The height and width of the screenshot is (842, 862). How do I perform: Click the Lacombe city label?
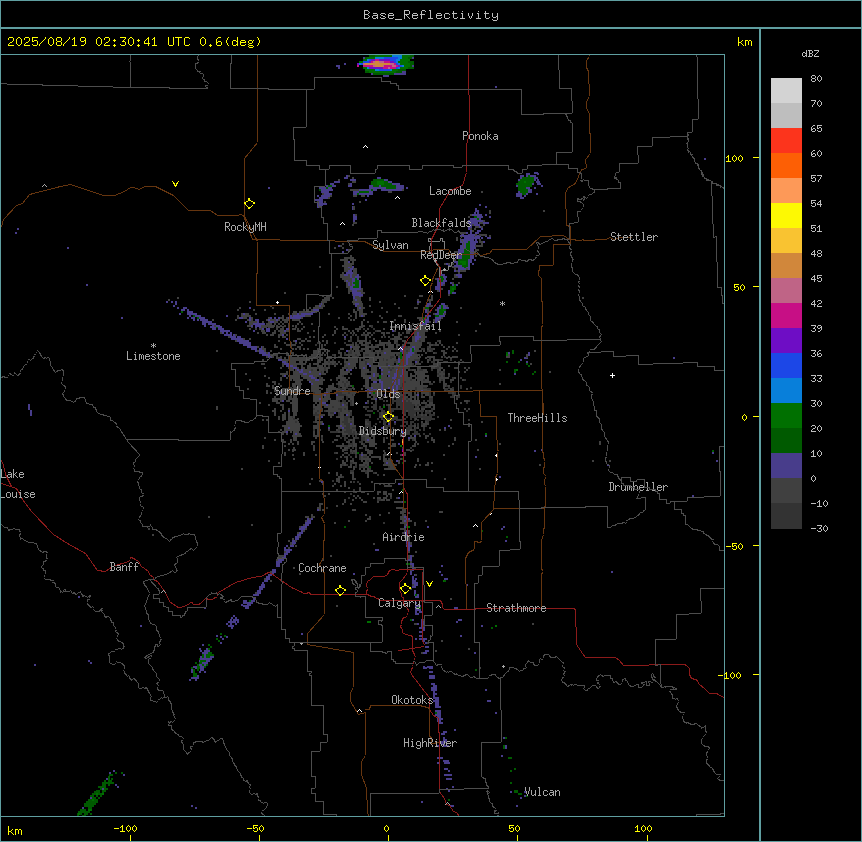(450, 191)
